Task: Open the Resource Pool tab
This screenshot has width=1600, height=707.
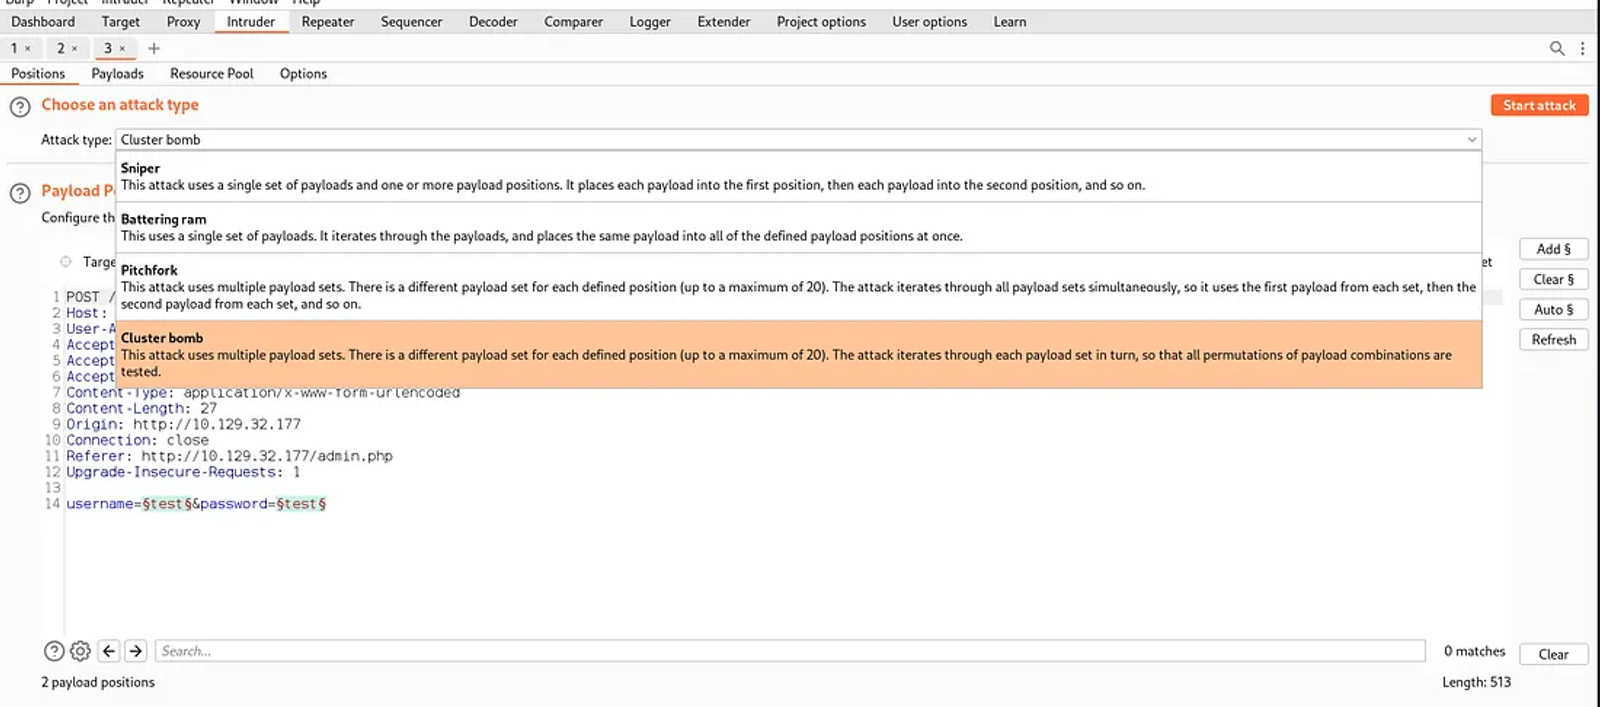Action: point(212,74)
